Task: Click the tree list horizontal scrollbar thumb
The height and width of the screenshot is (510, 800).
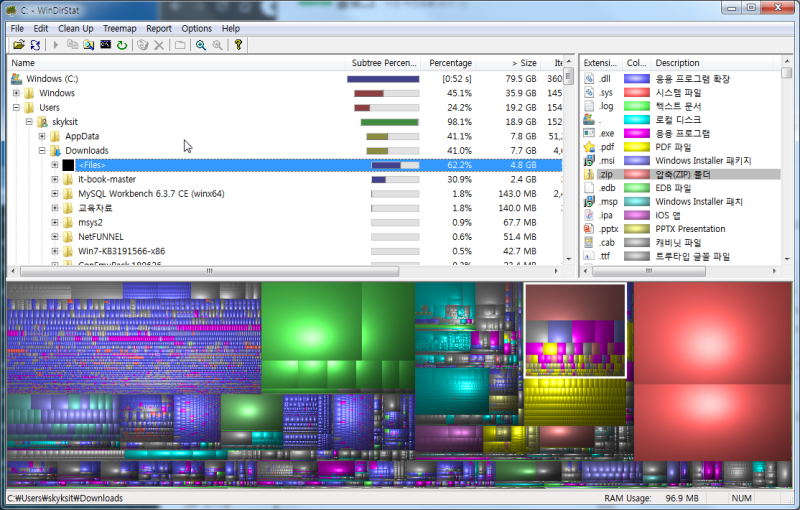Action: pyautogui.click(x=209, y=271)
